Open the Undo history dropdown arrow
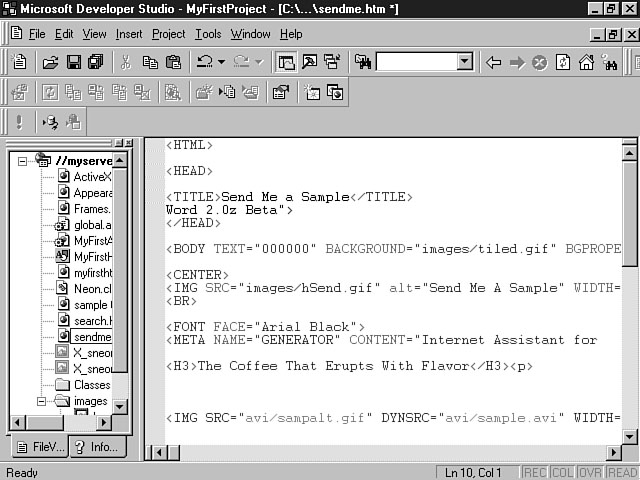This screenshot has height=480, width=640. click(220, 62)
